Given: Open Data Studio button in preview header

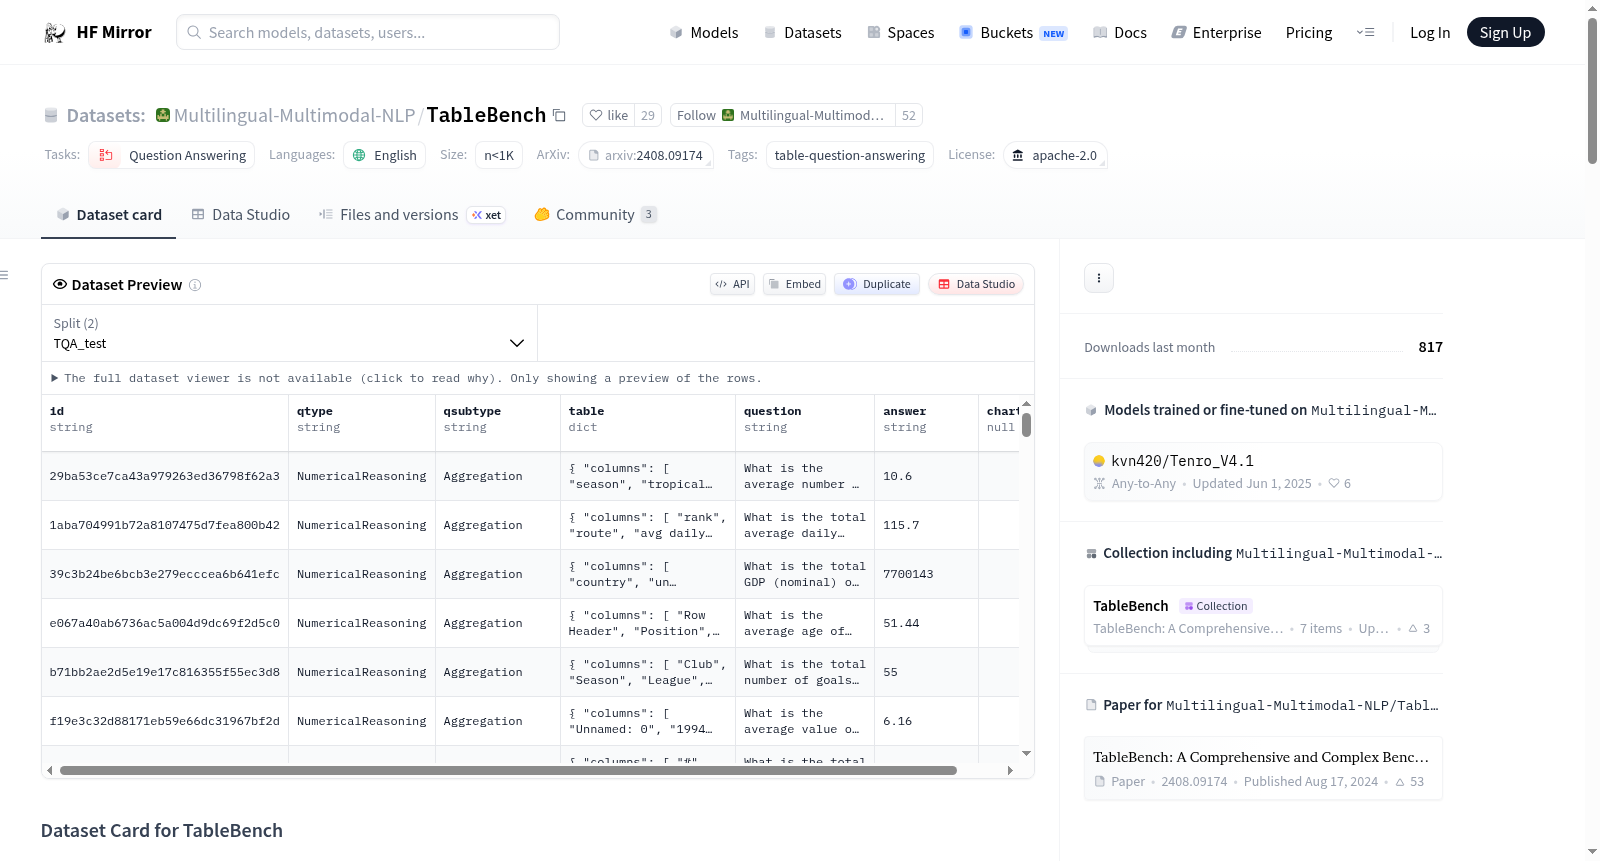Looking at the screenshot, I should (976, 285).
